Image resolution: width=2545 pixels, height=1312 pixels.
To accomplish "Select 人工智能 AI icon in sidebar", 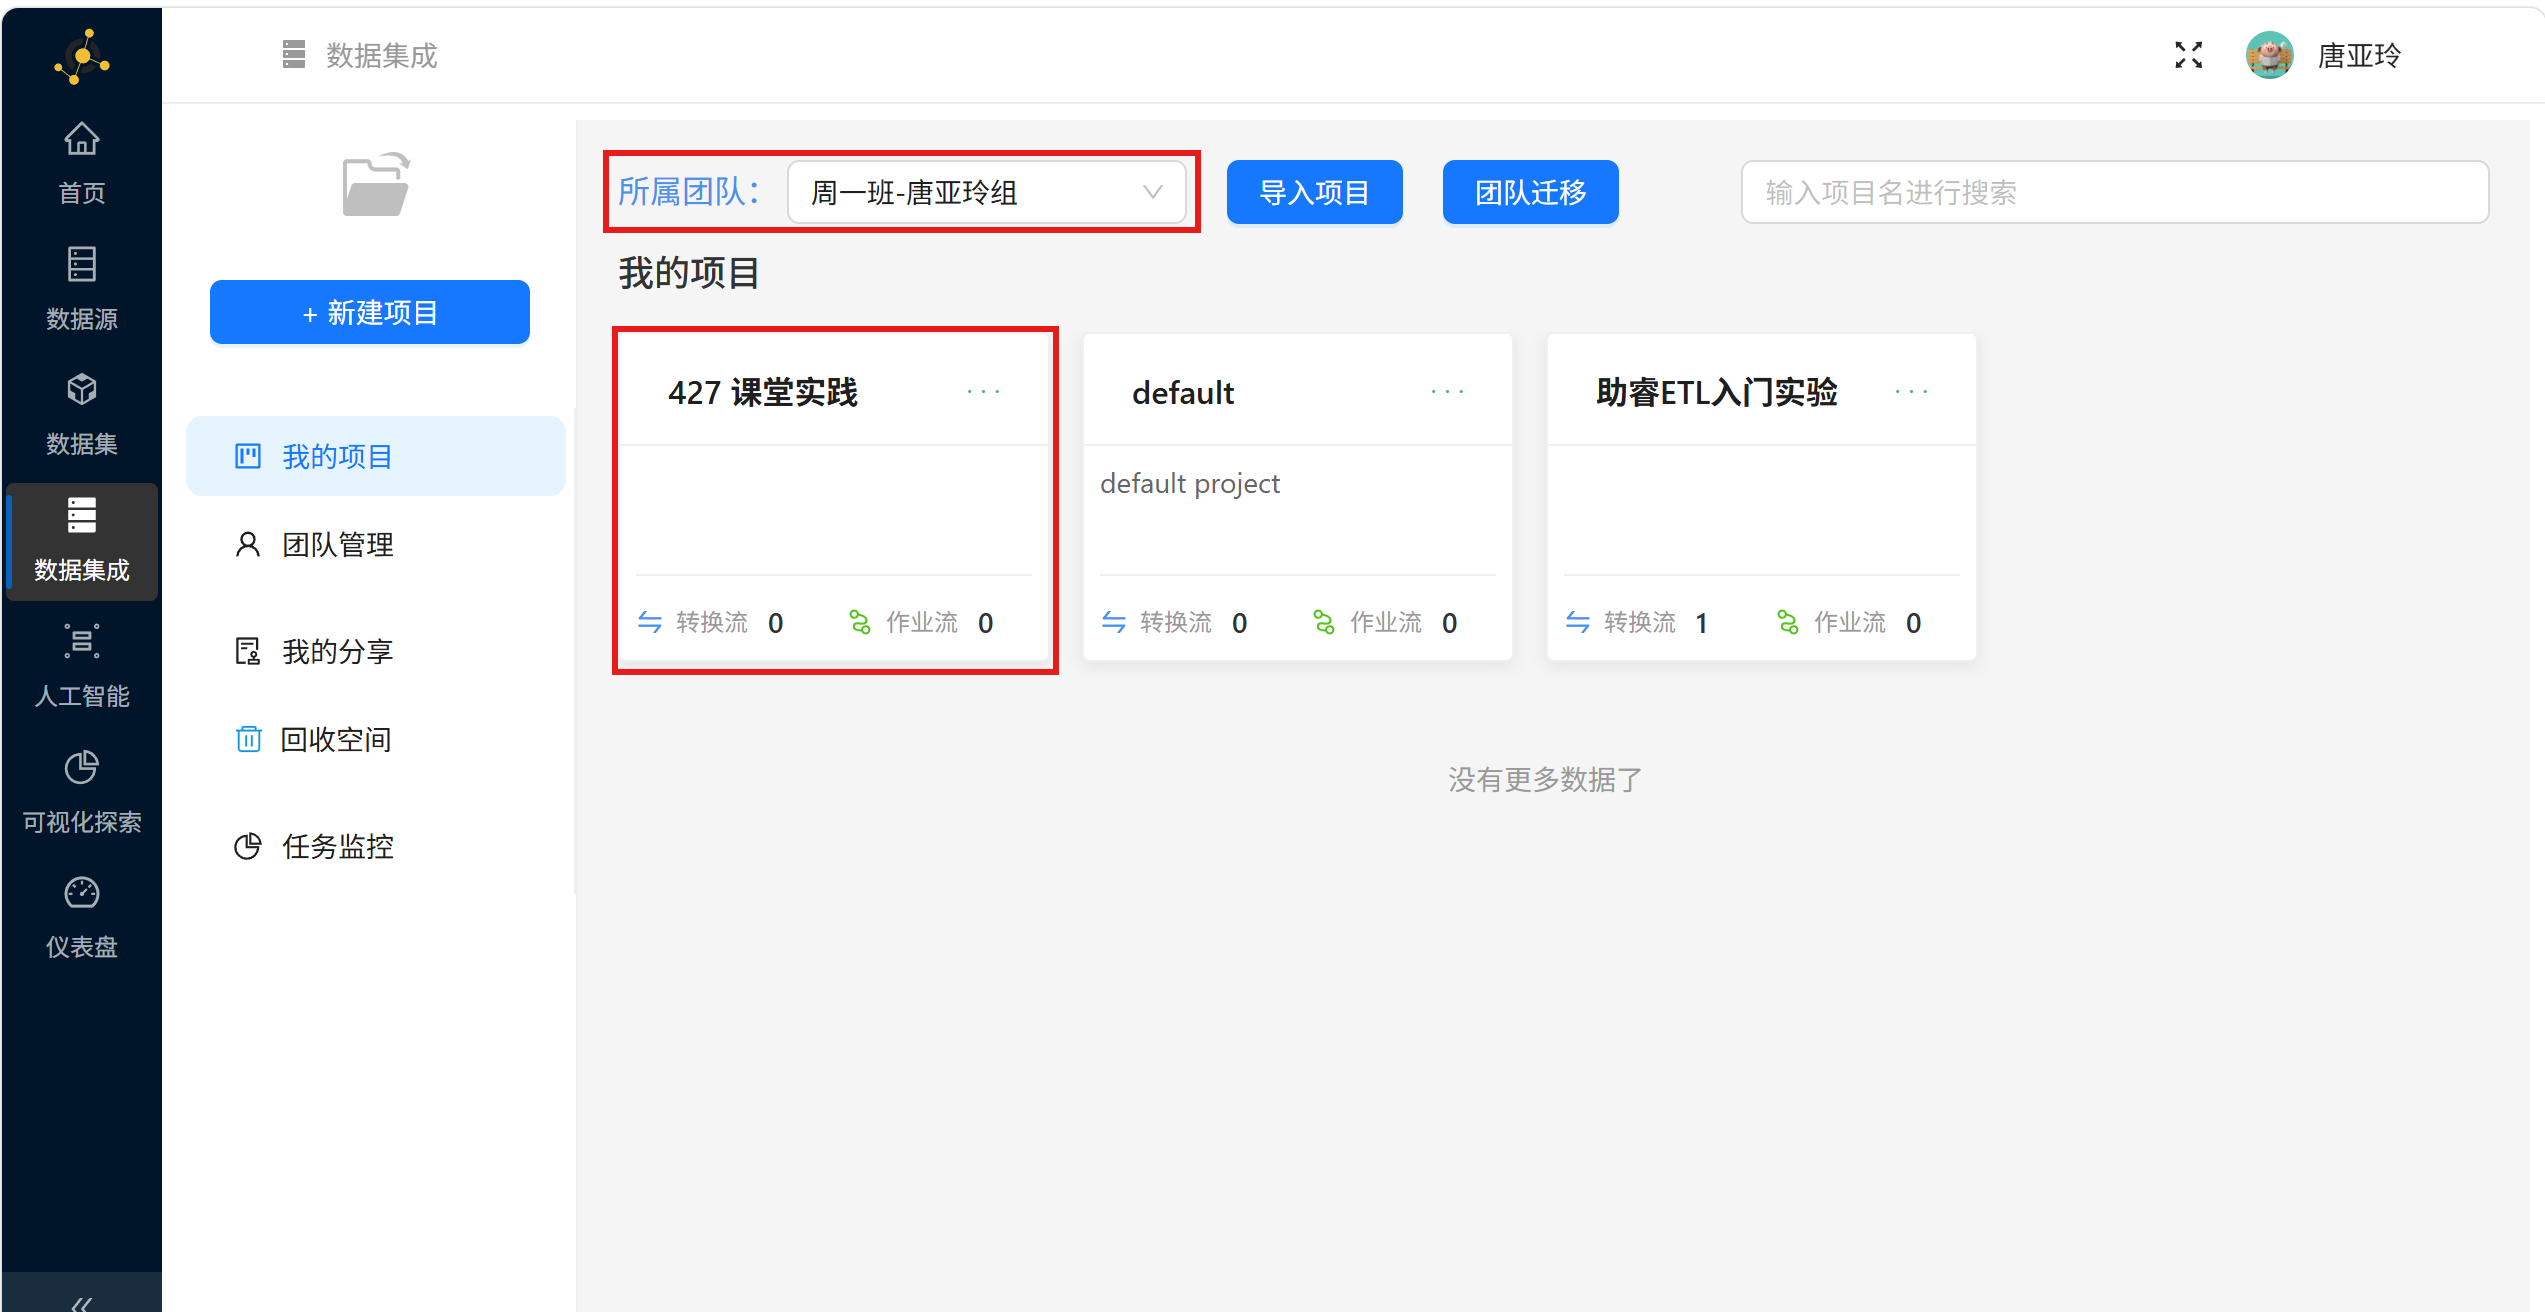I will point(82,642).
